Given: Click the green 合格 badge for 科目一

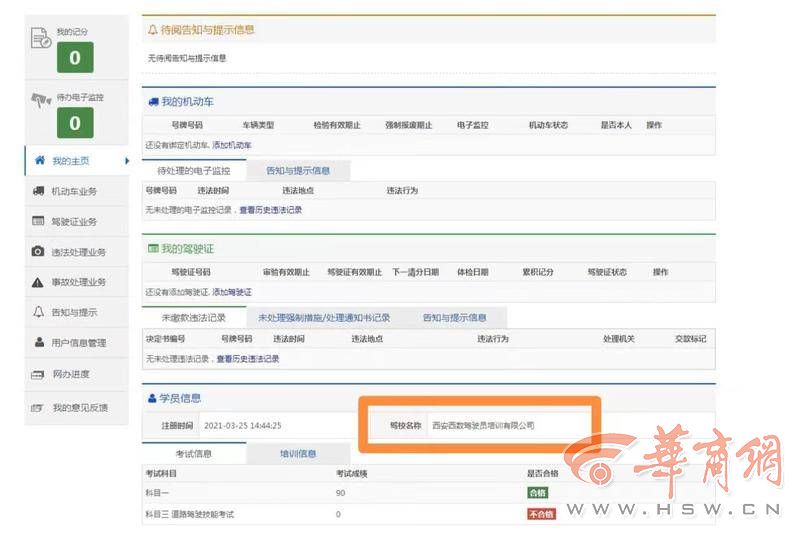Looking at the screenshot, I should pos(538,493).
